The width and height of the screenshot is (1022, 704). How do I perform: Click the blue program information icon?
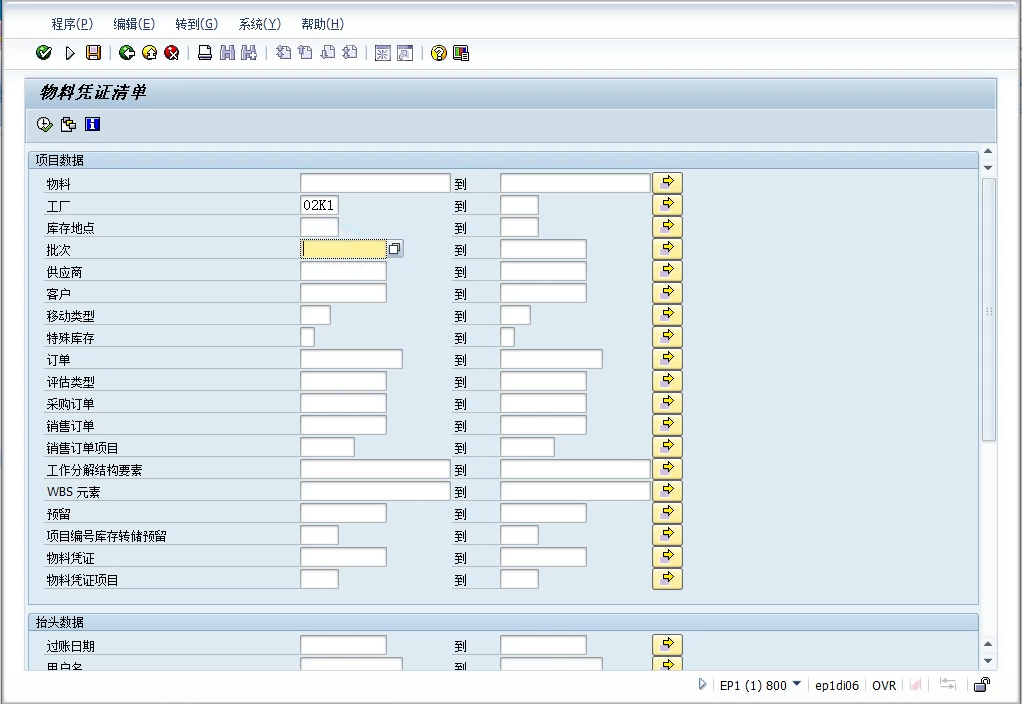point(92,125)
